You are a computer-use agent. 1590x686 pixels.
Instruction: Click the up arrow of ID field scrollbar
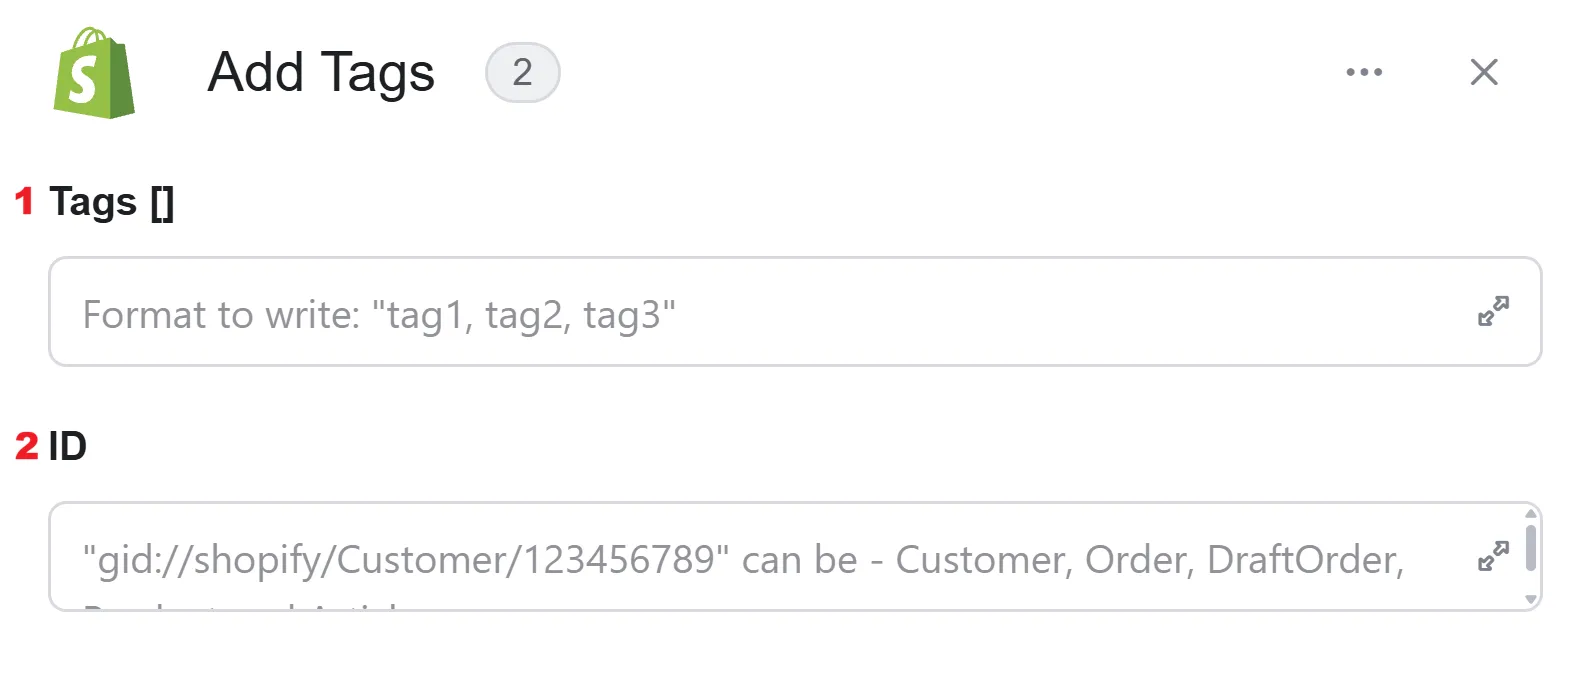point(1531,514)
